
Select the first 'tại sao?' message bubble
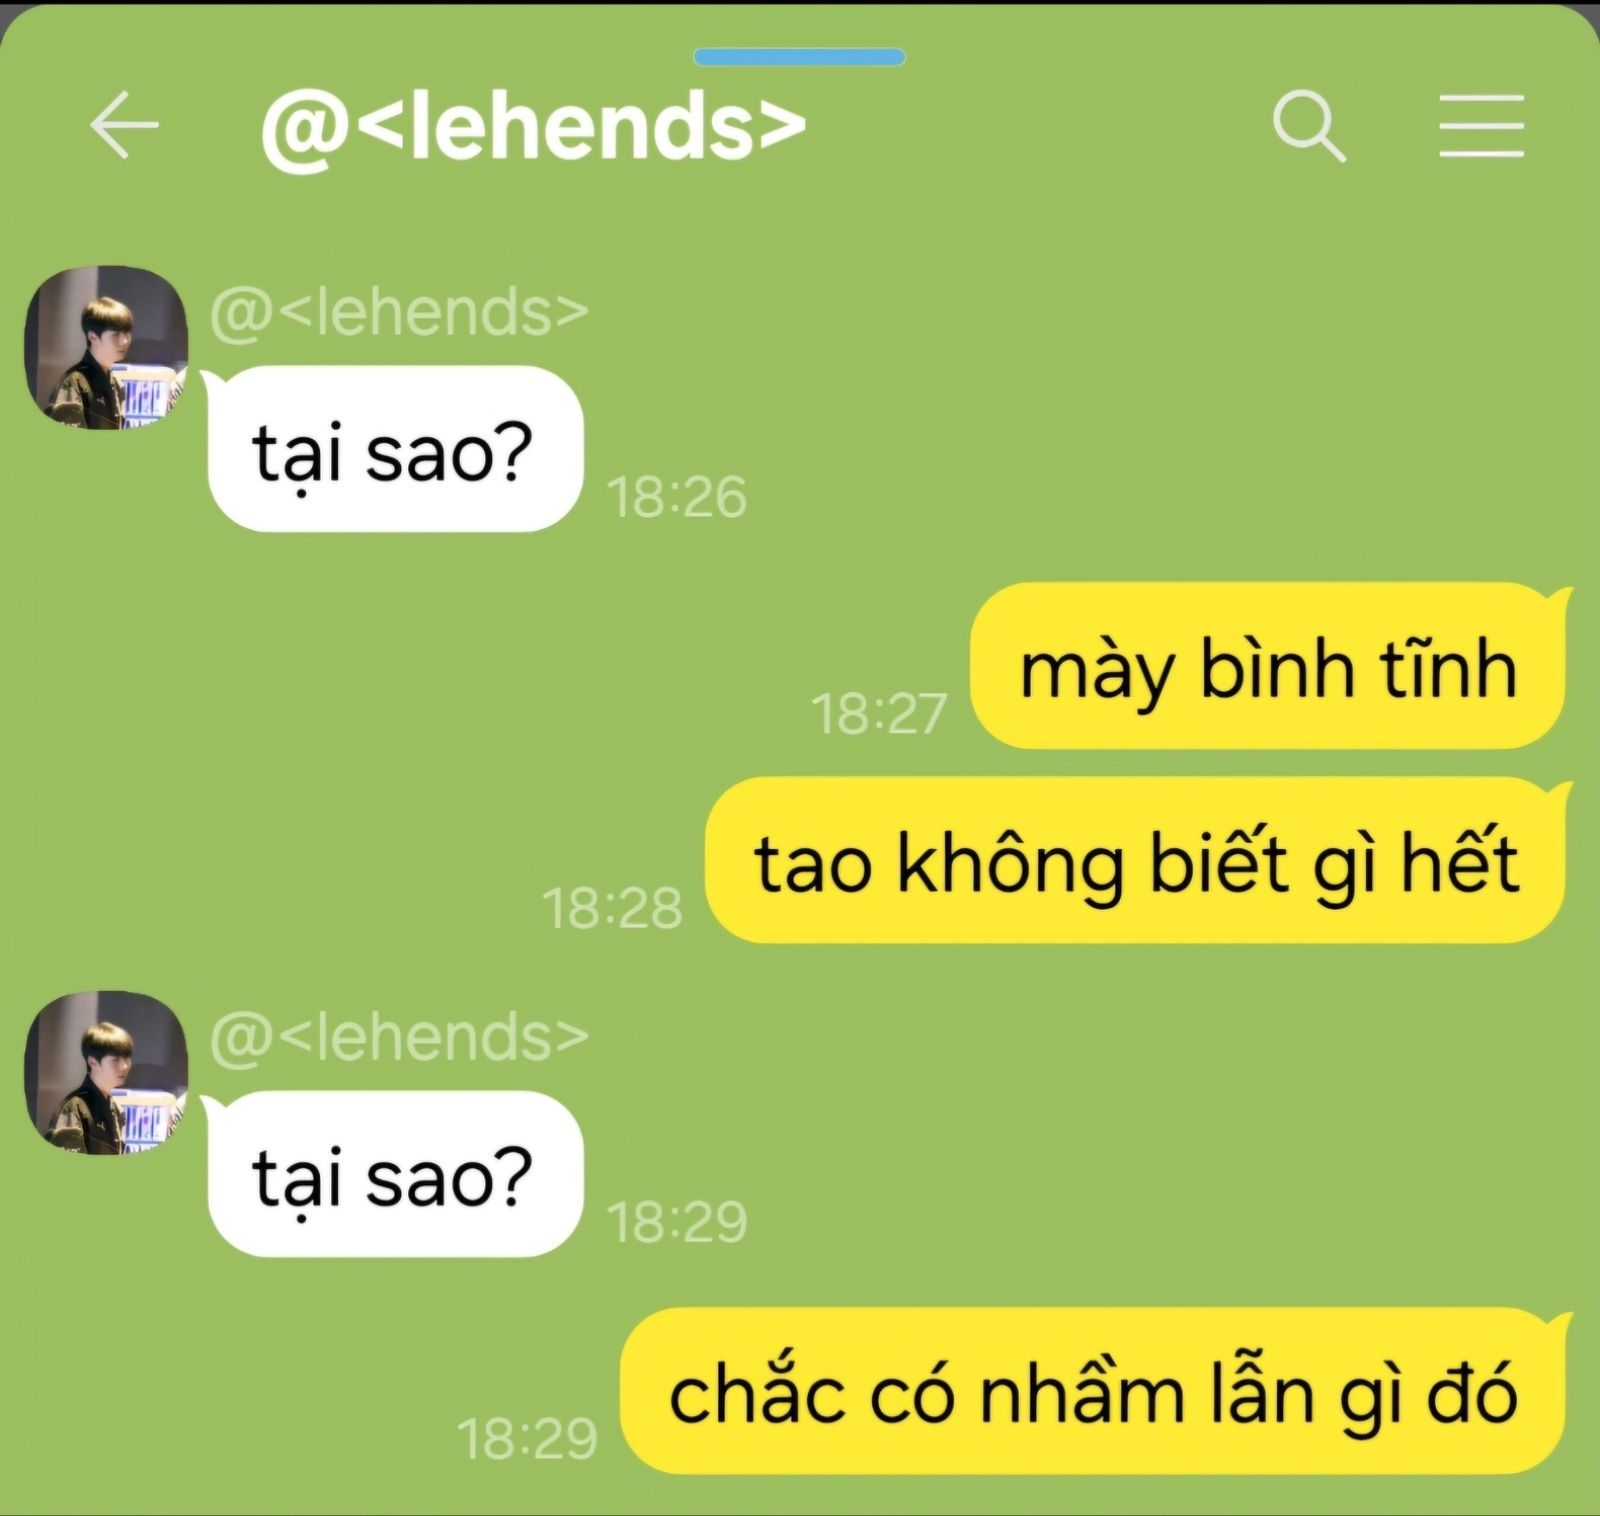point(394,449)
